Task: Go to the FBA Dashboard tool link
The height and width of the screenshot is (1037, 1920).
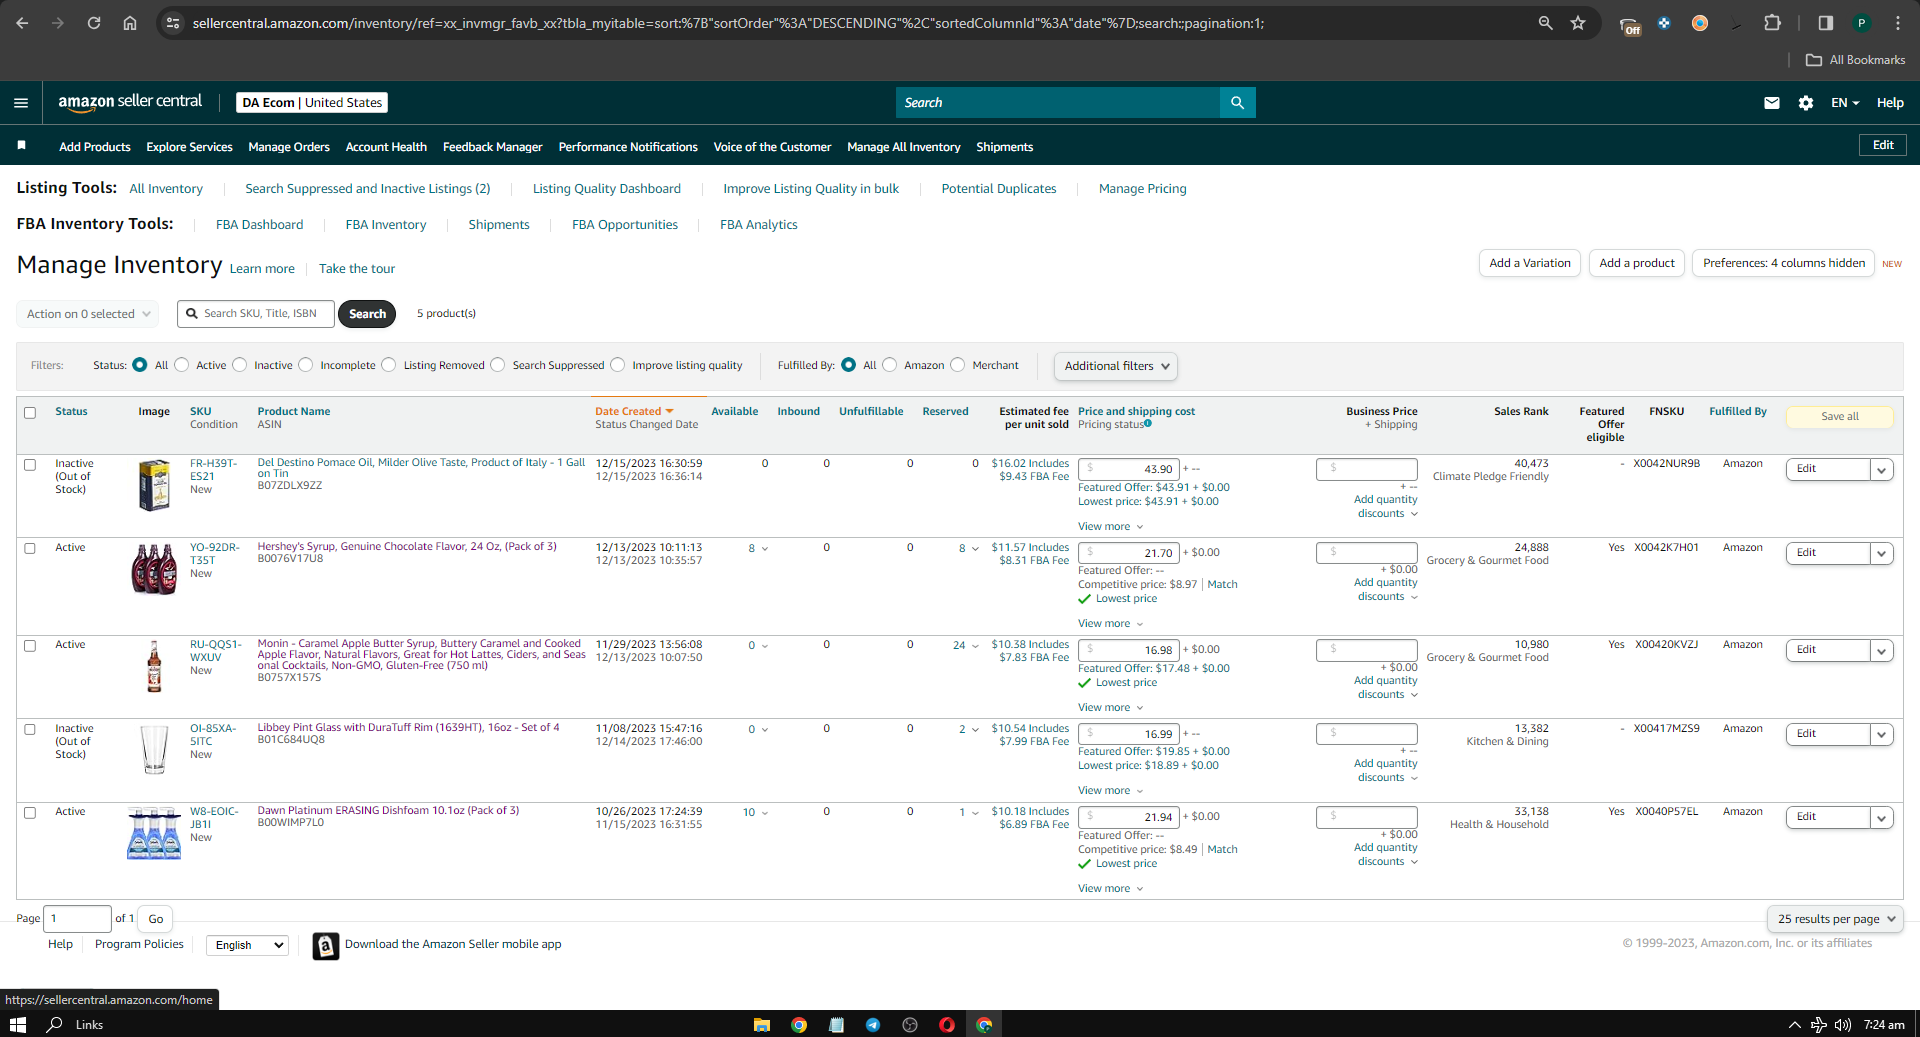Action: 260,225
